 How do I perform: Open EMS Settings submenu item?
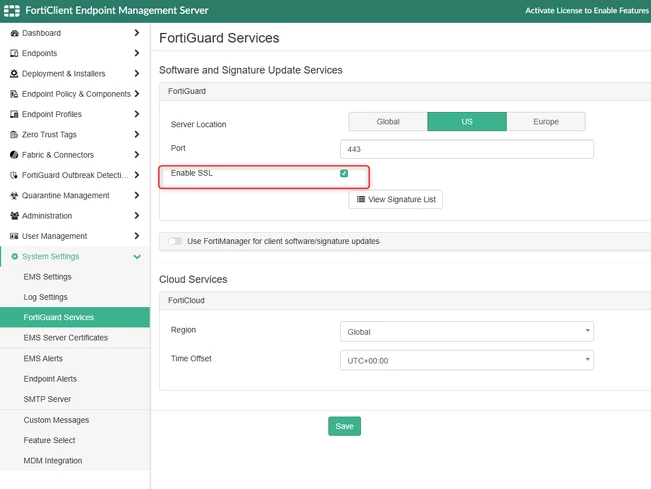click(x=75, y=277)
